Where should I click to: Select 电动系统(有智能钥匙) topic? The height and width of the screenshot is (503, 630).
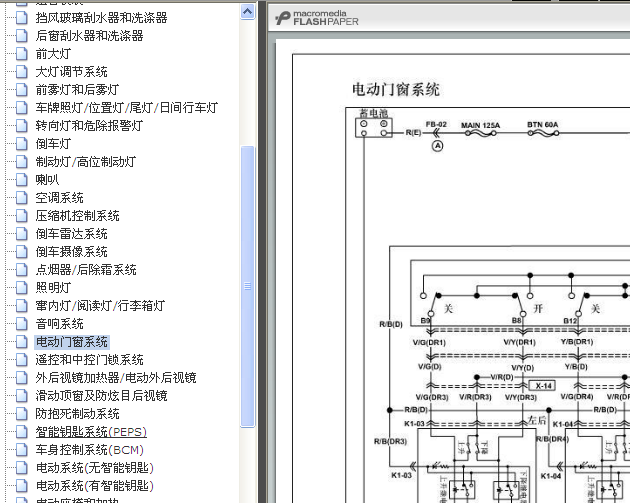tap(94, 486)
